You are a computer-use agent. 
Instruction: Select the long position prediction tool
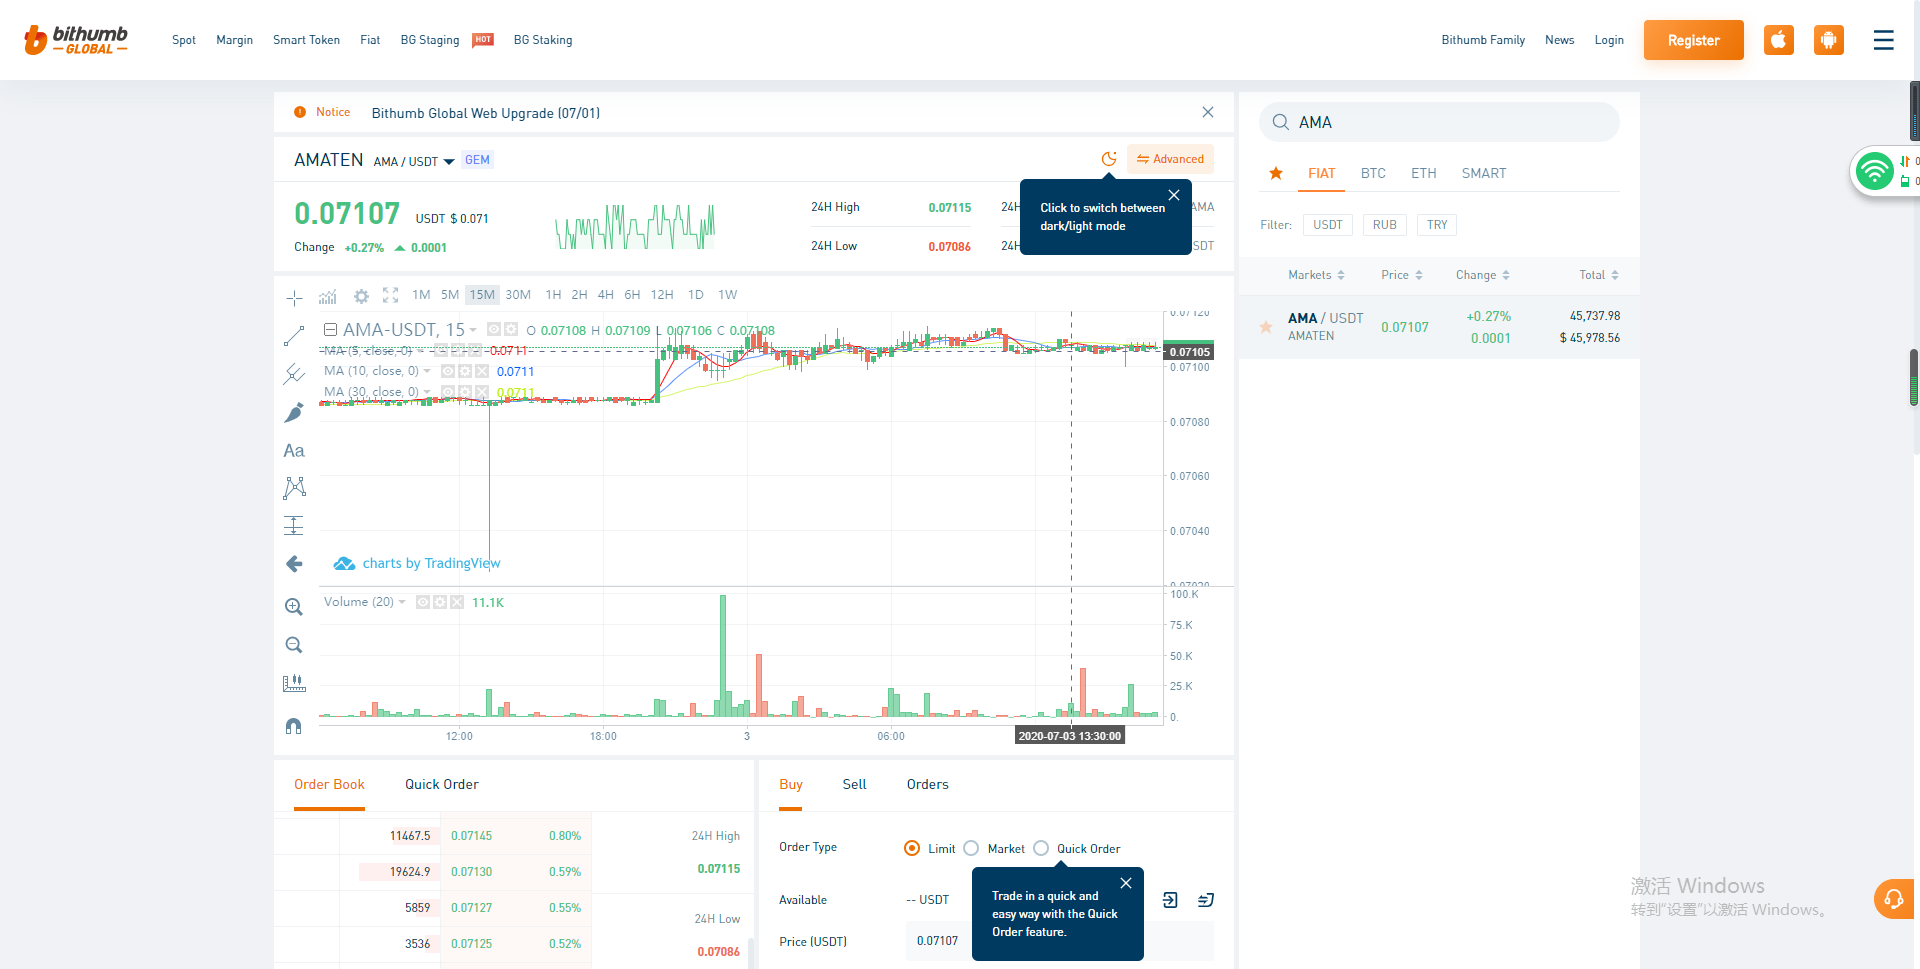(x=294, y=526)
